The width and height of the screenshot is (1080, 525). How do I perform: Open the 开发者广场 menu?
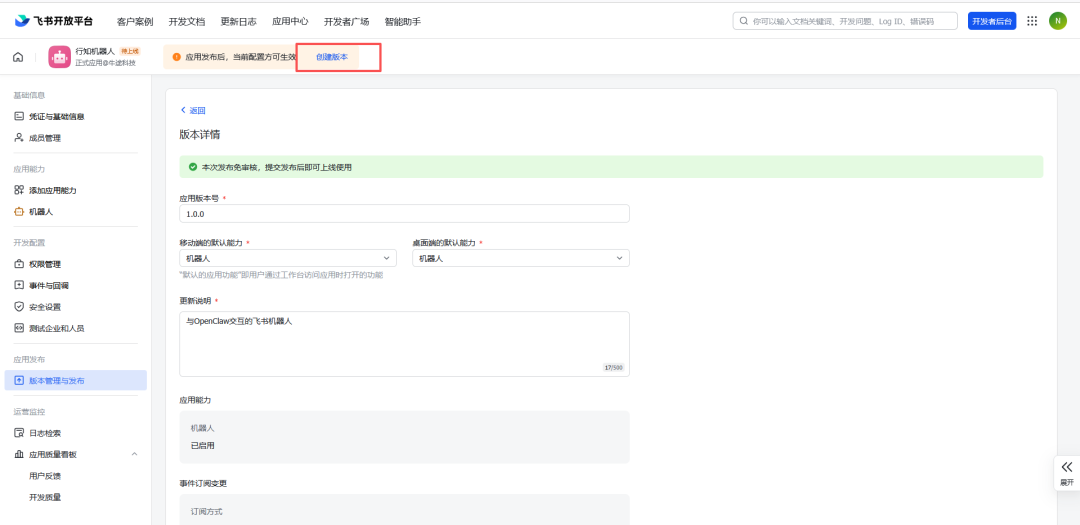click(x=346, y=21)
